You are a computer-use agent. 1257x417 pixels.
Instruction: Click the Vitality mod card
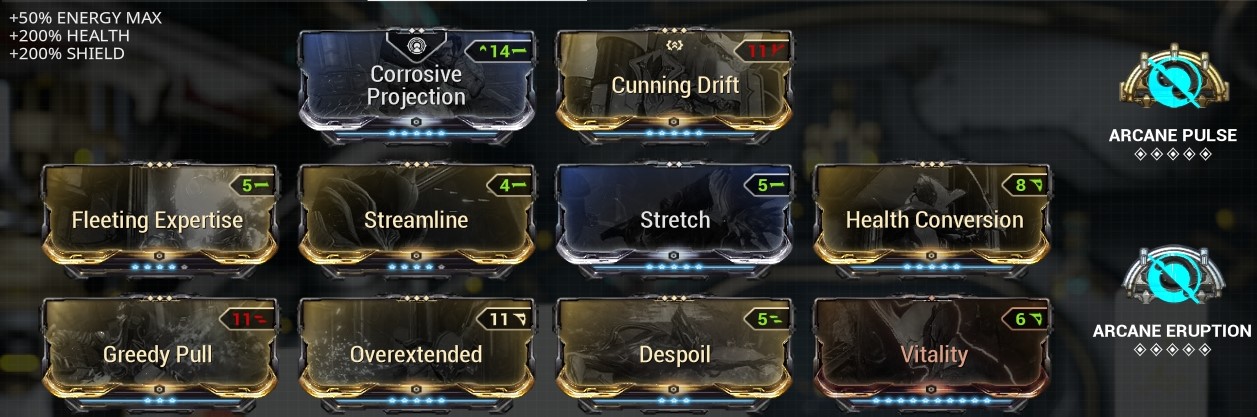pyautogui.click(x=933, y=353)
